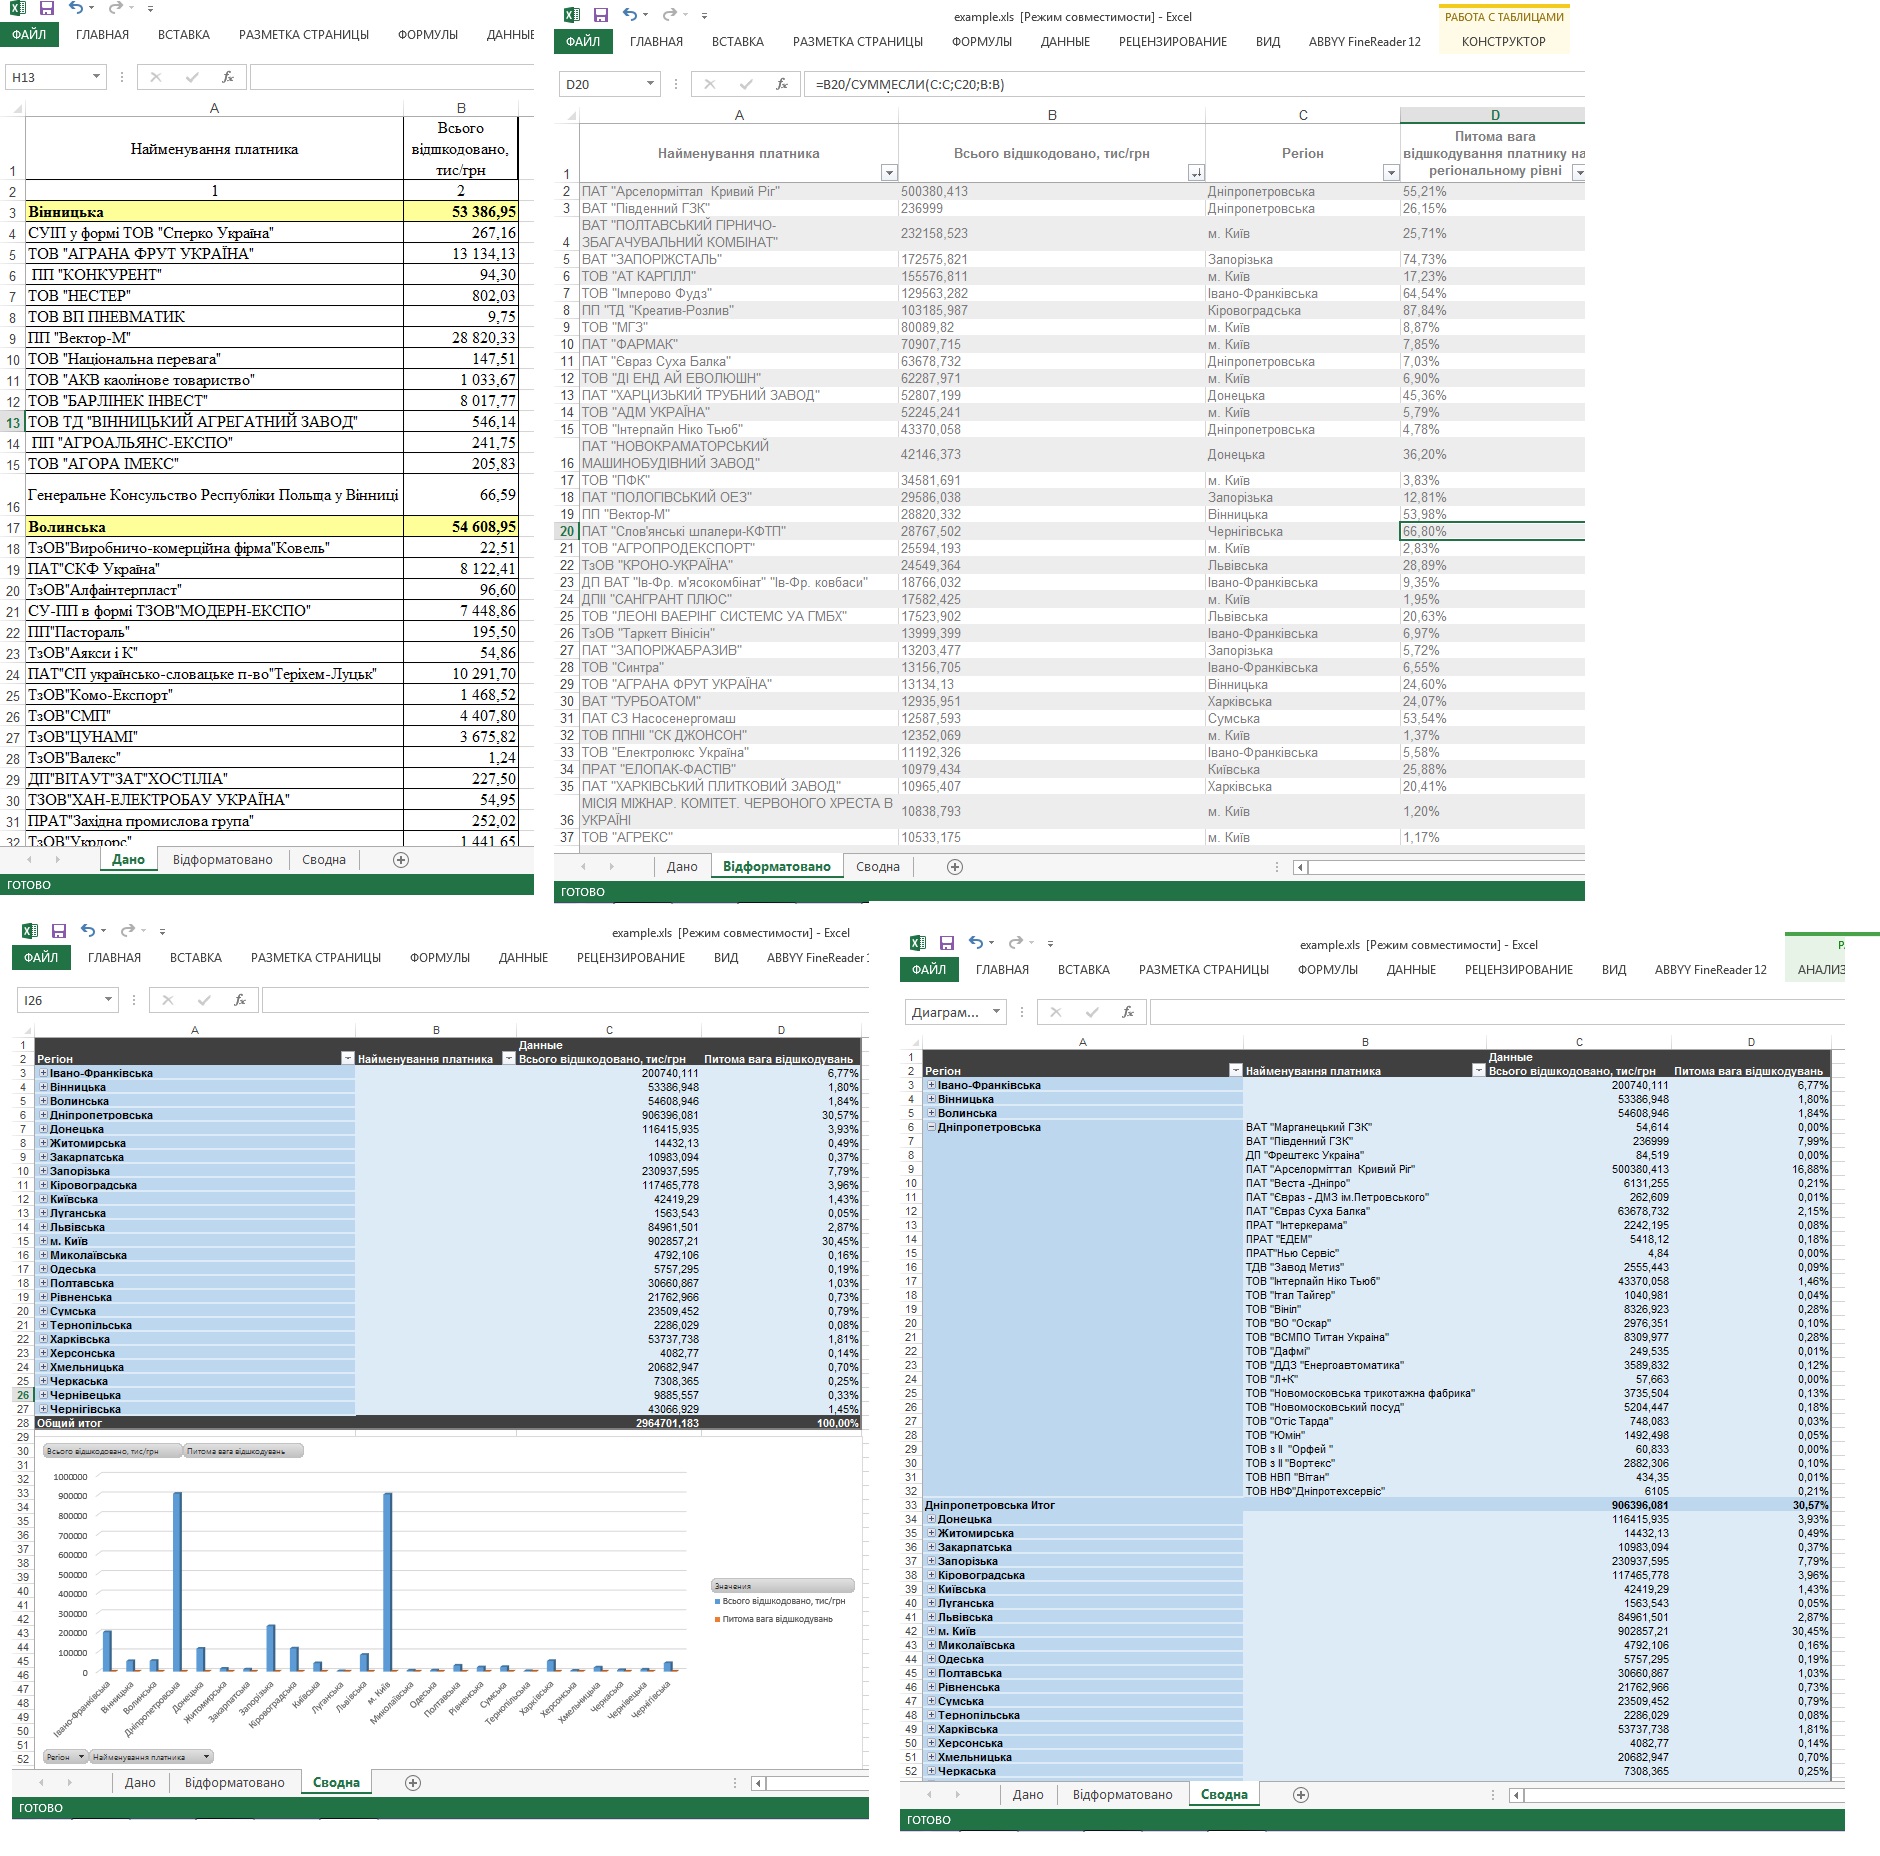This screenshot has height=1856, width=1880.
Task: Click Insert Function (fx) beside the D20 name box
Action: click(782, 84)
